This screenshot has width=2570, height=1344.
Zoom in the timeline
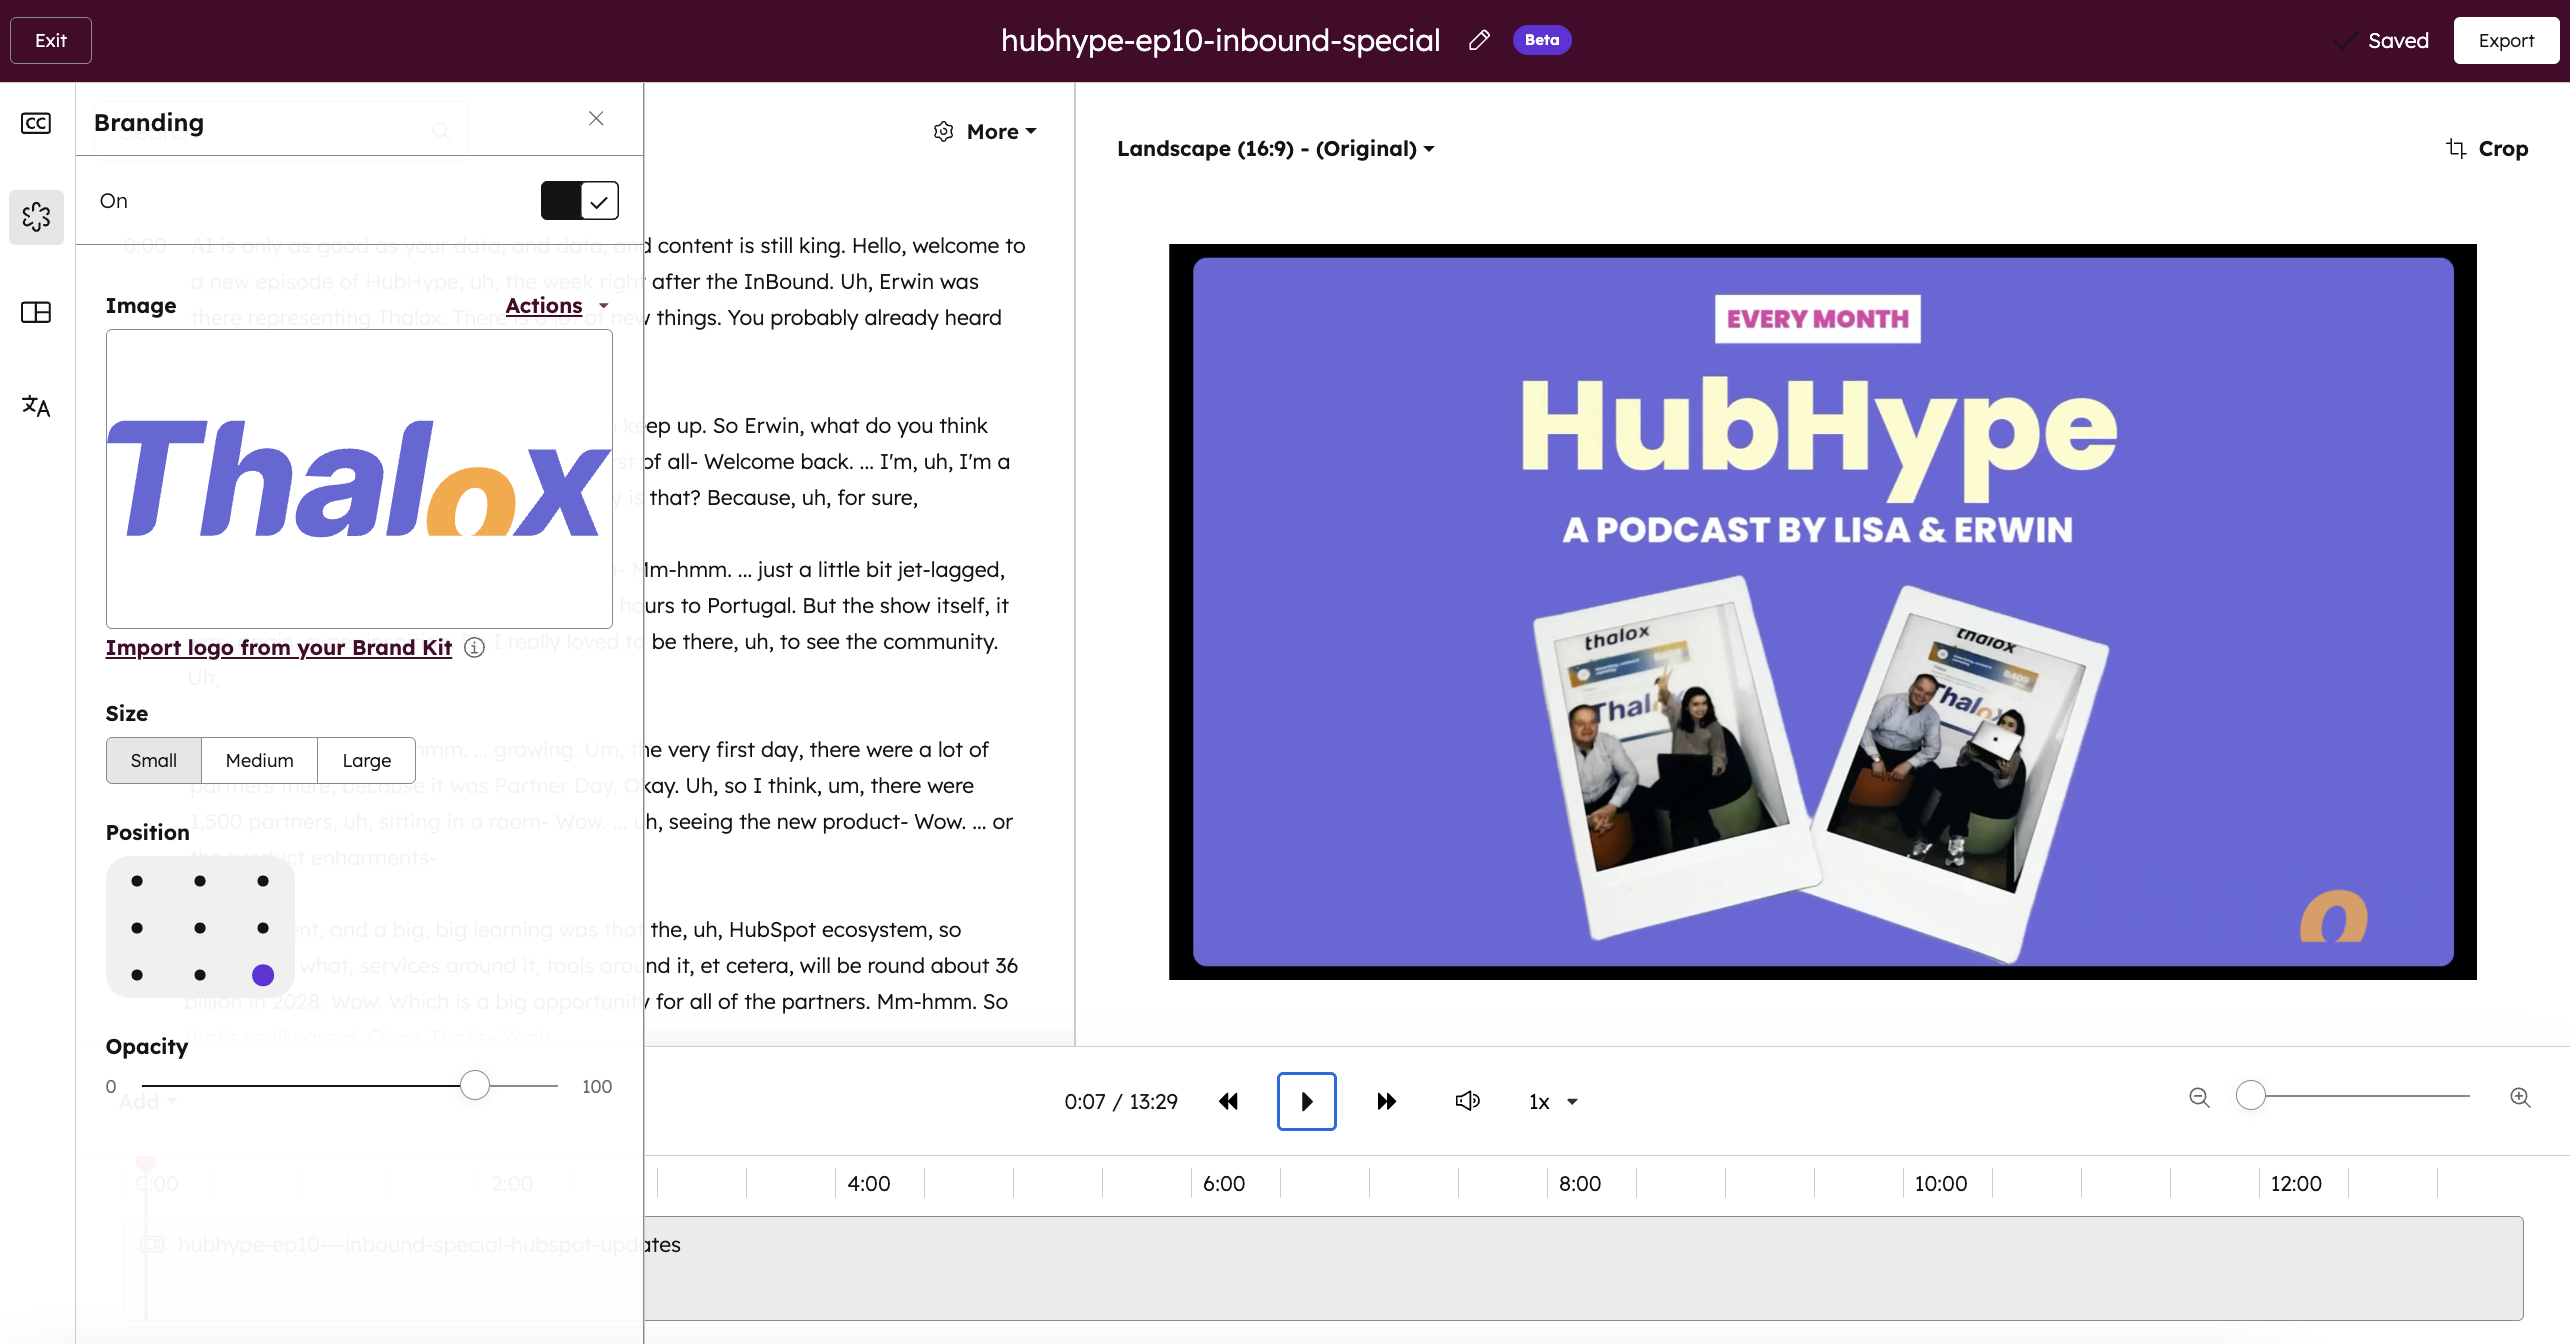coord(2521,1098)
